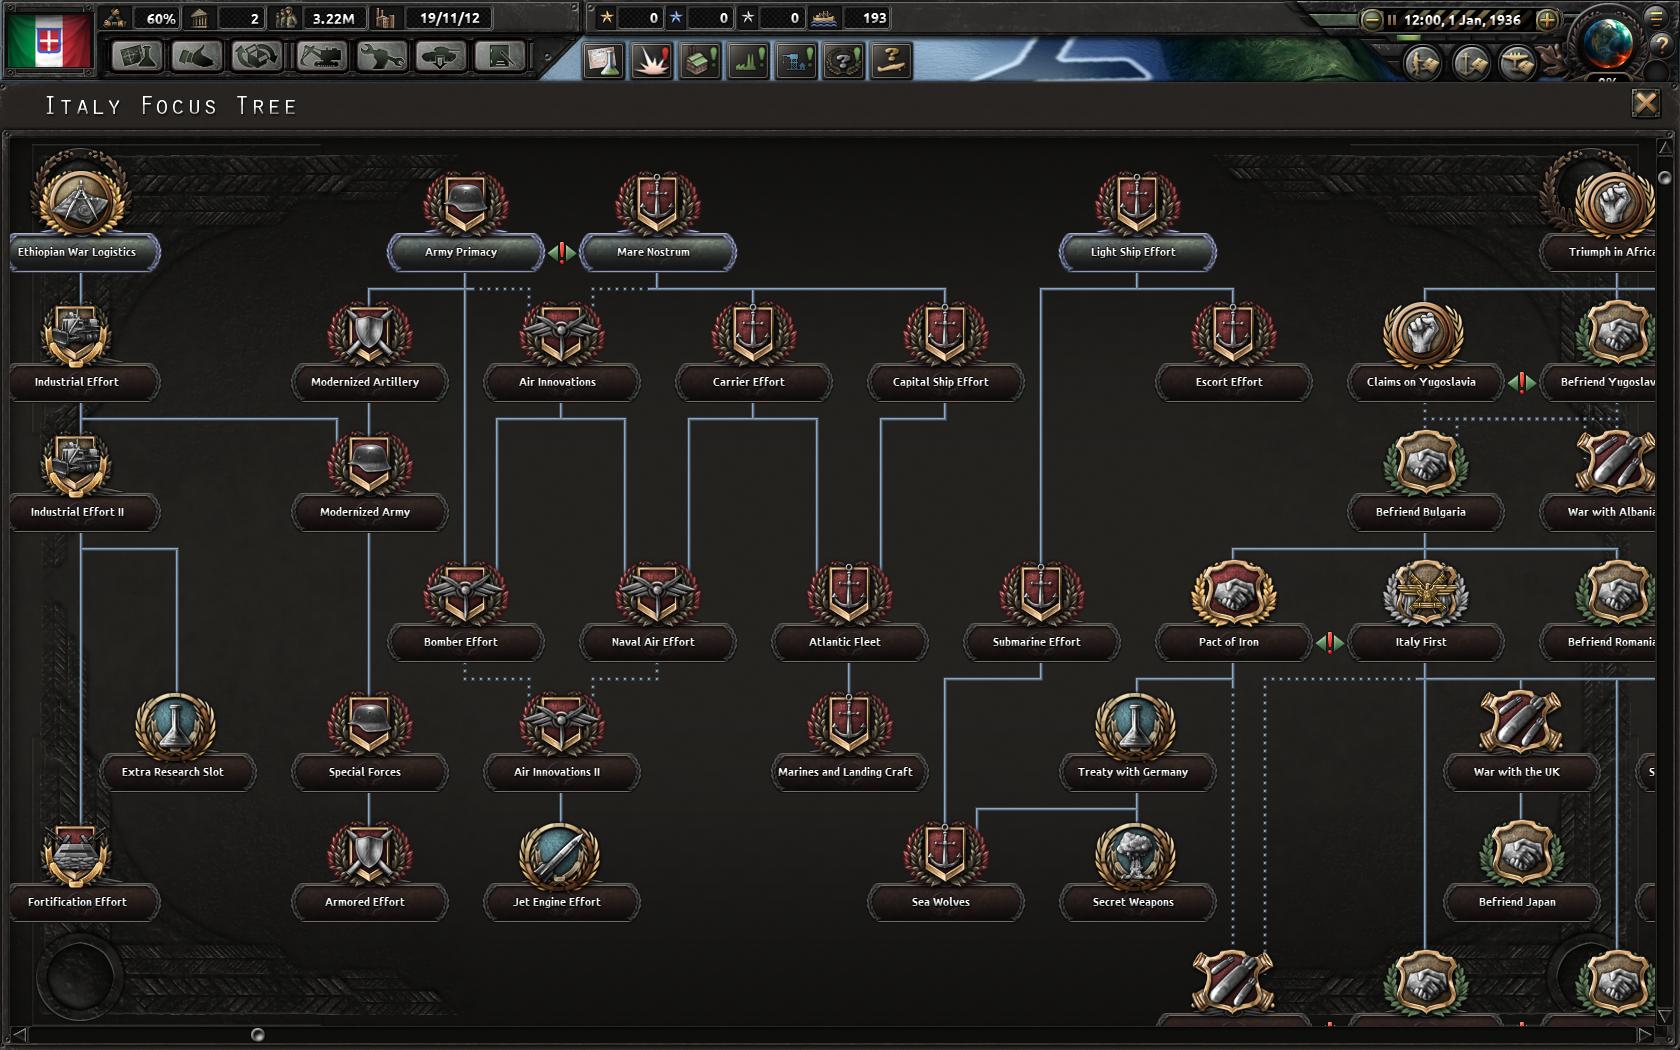Open the Diplomacy handshake button

tap(197, 56)
